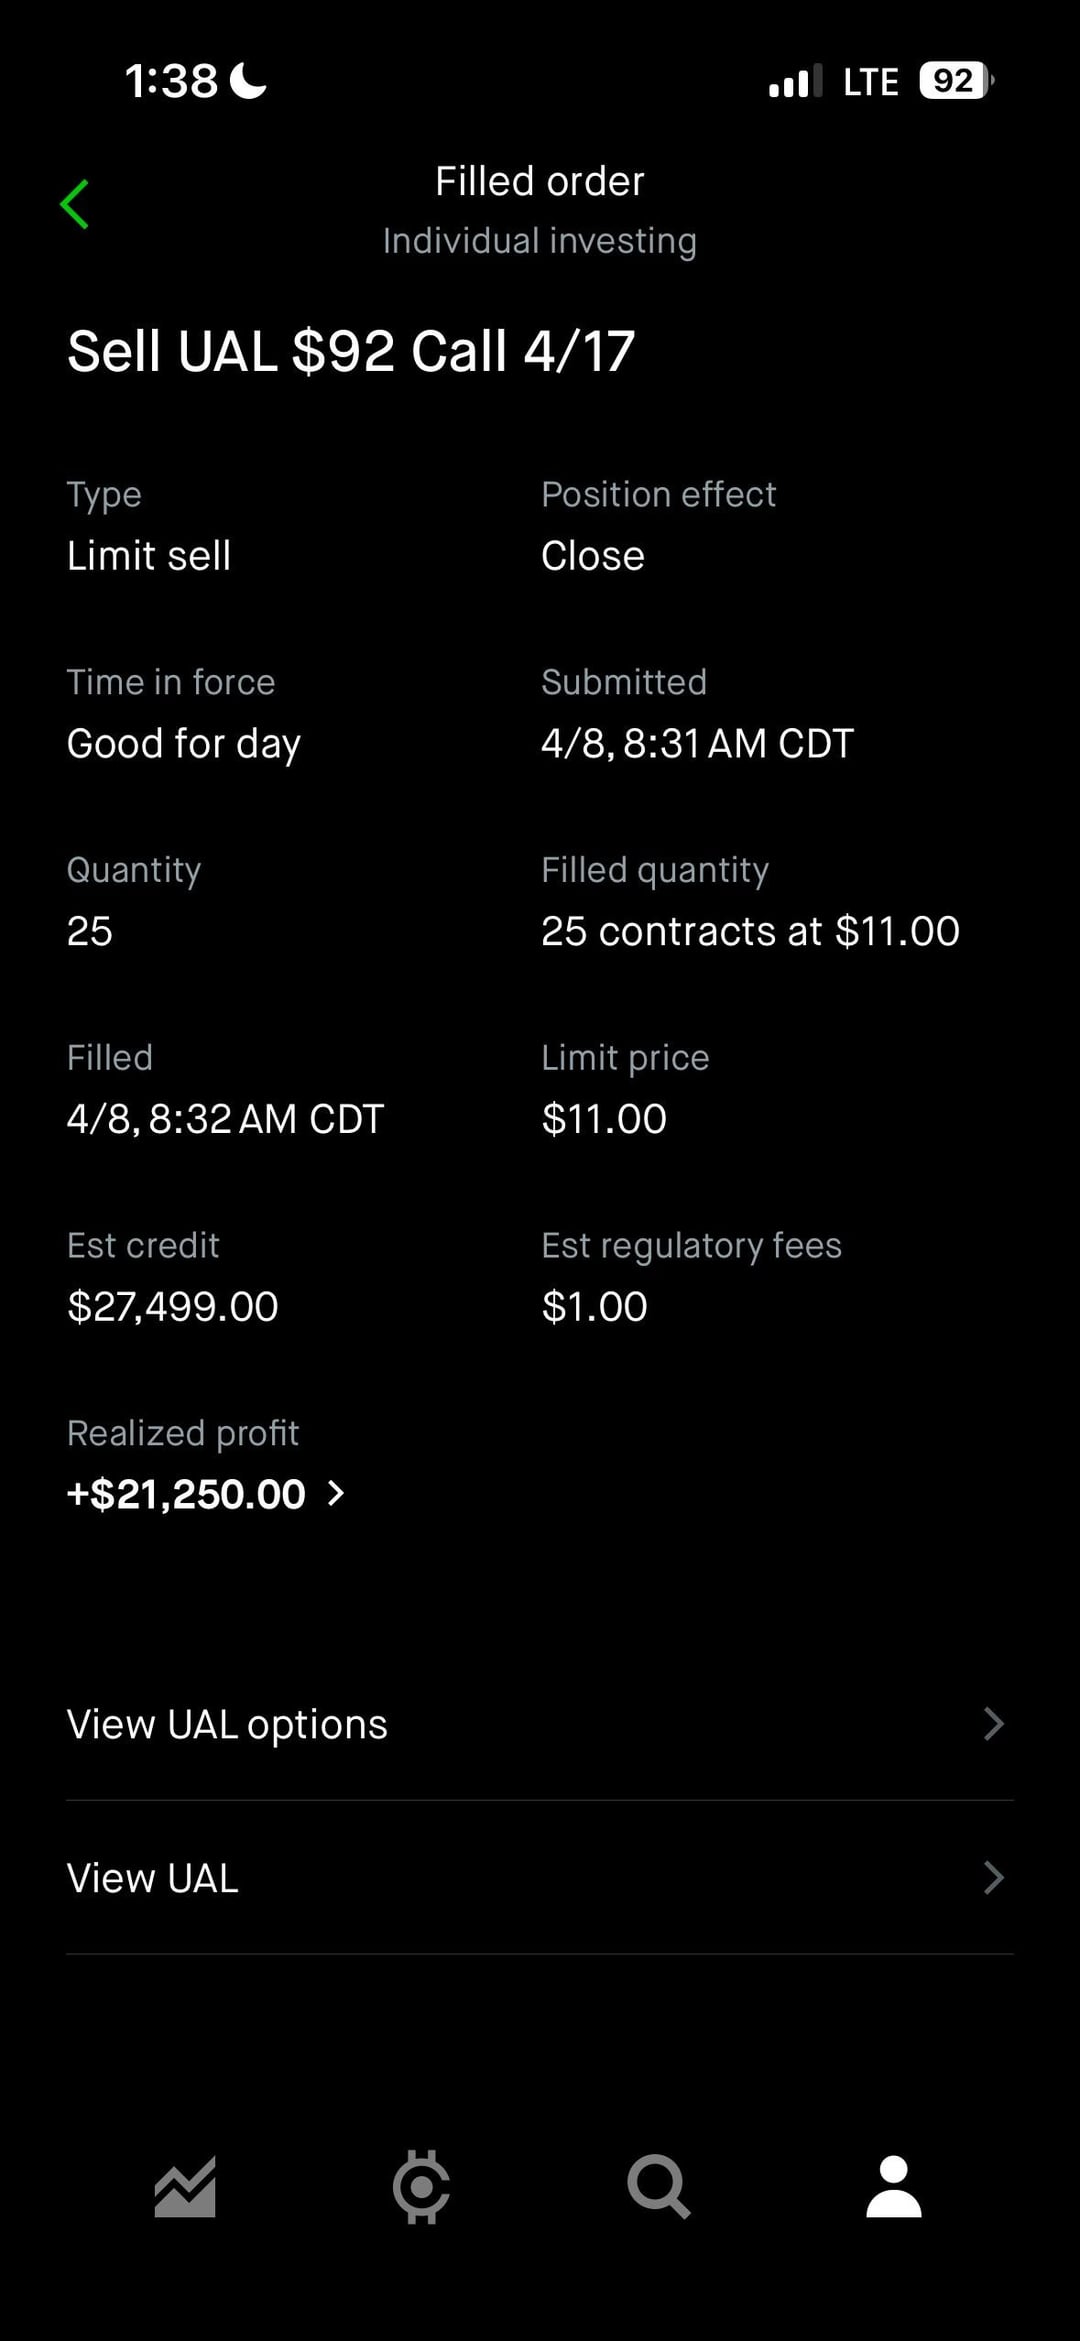The height and width of the screenshot is (2341, 1080).
Task: Tap the cellular signal bars icon
Action: tap(795, 81)
